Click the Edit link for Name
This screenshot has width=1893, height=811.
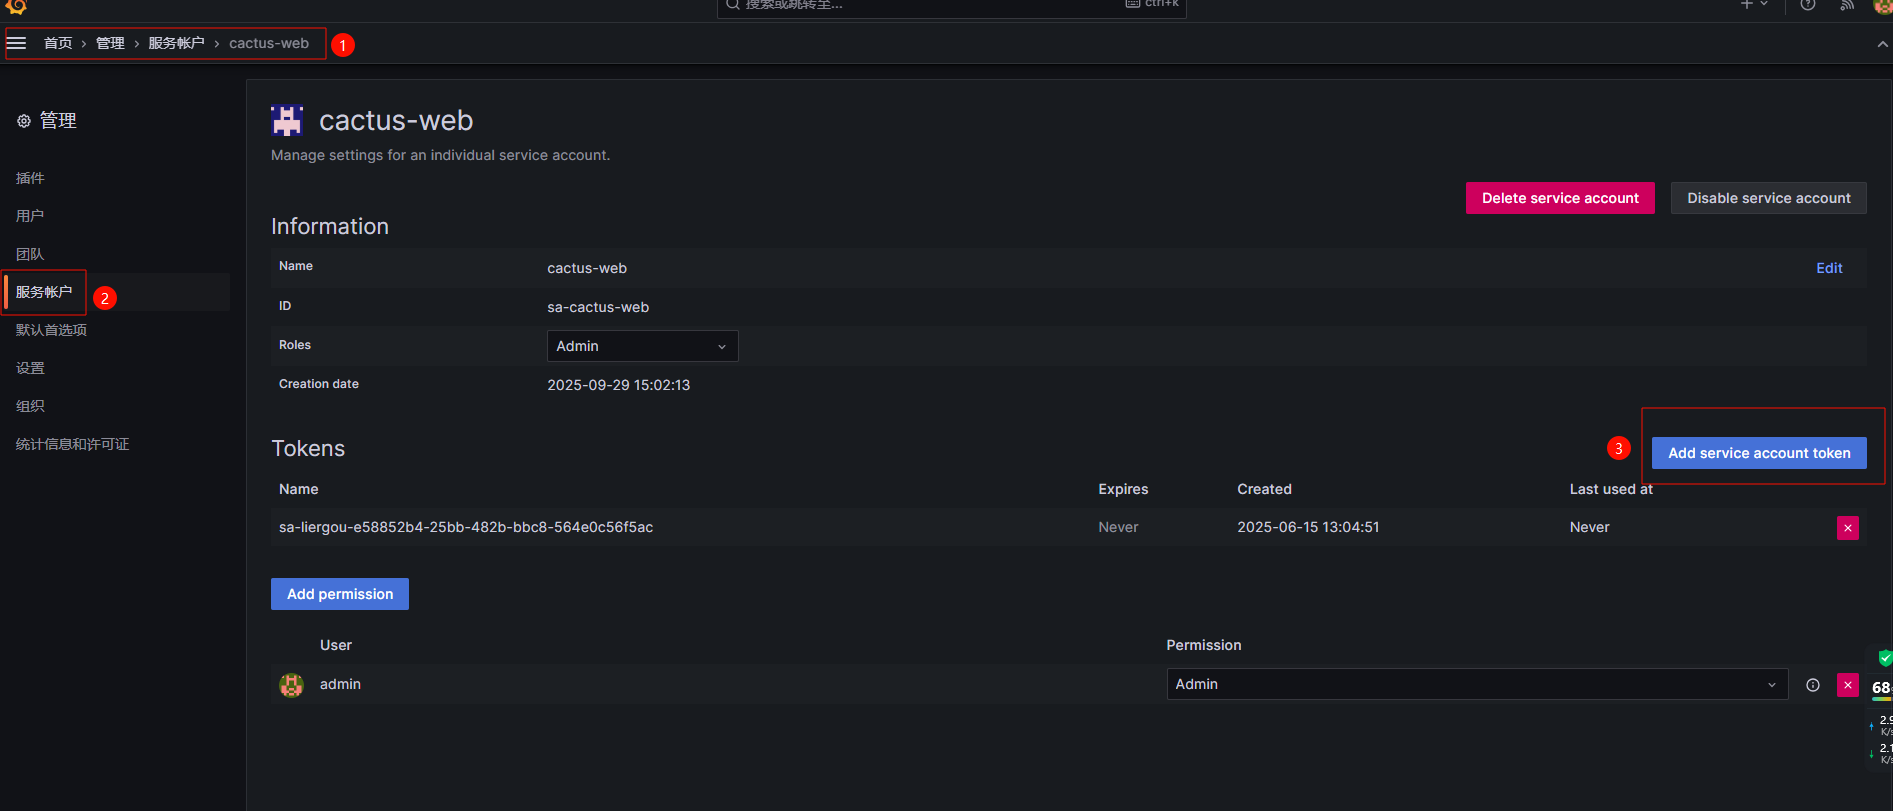tap(1829, 268)
